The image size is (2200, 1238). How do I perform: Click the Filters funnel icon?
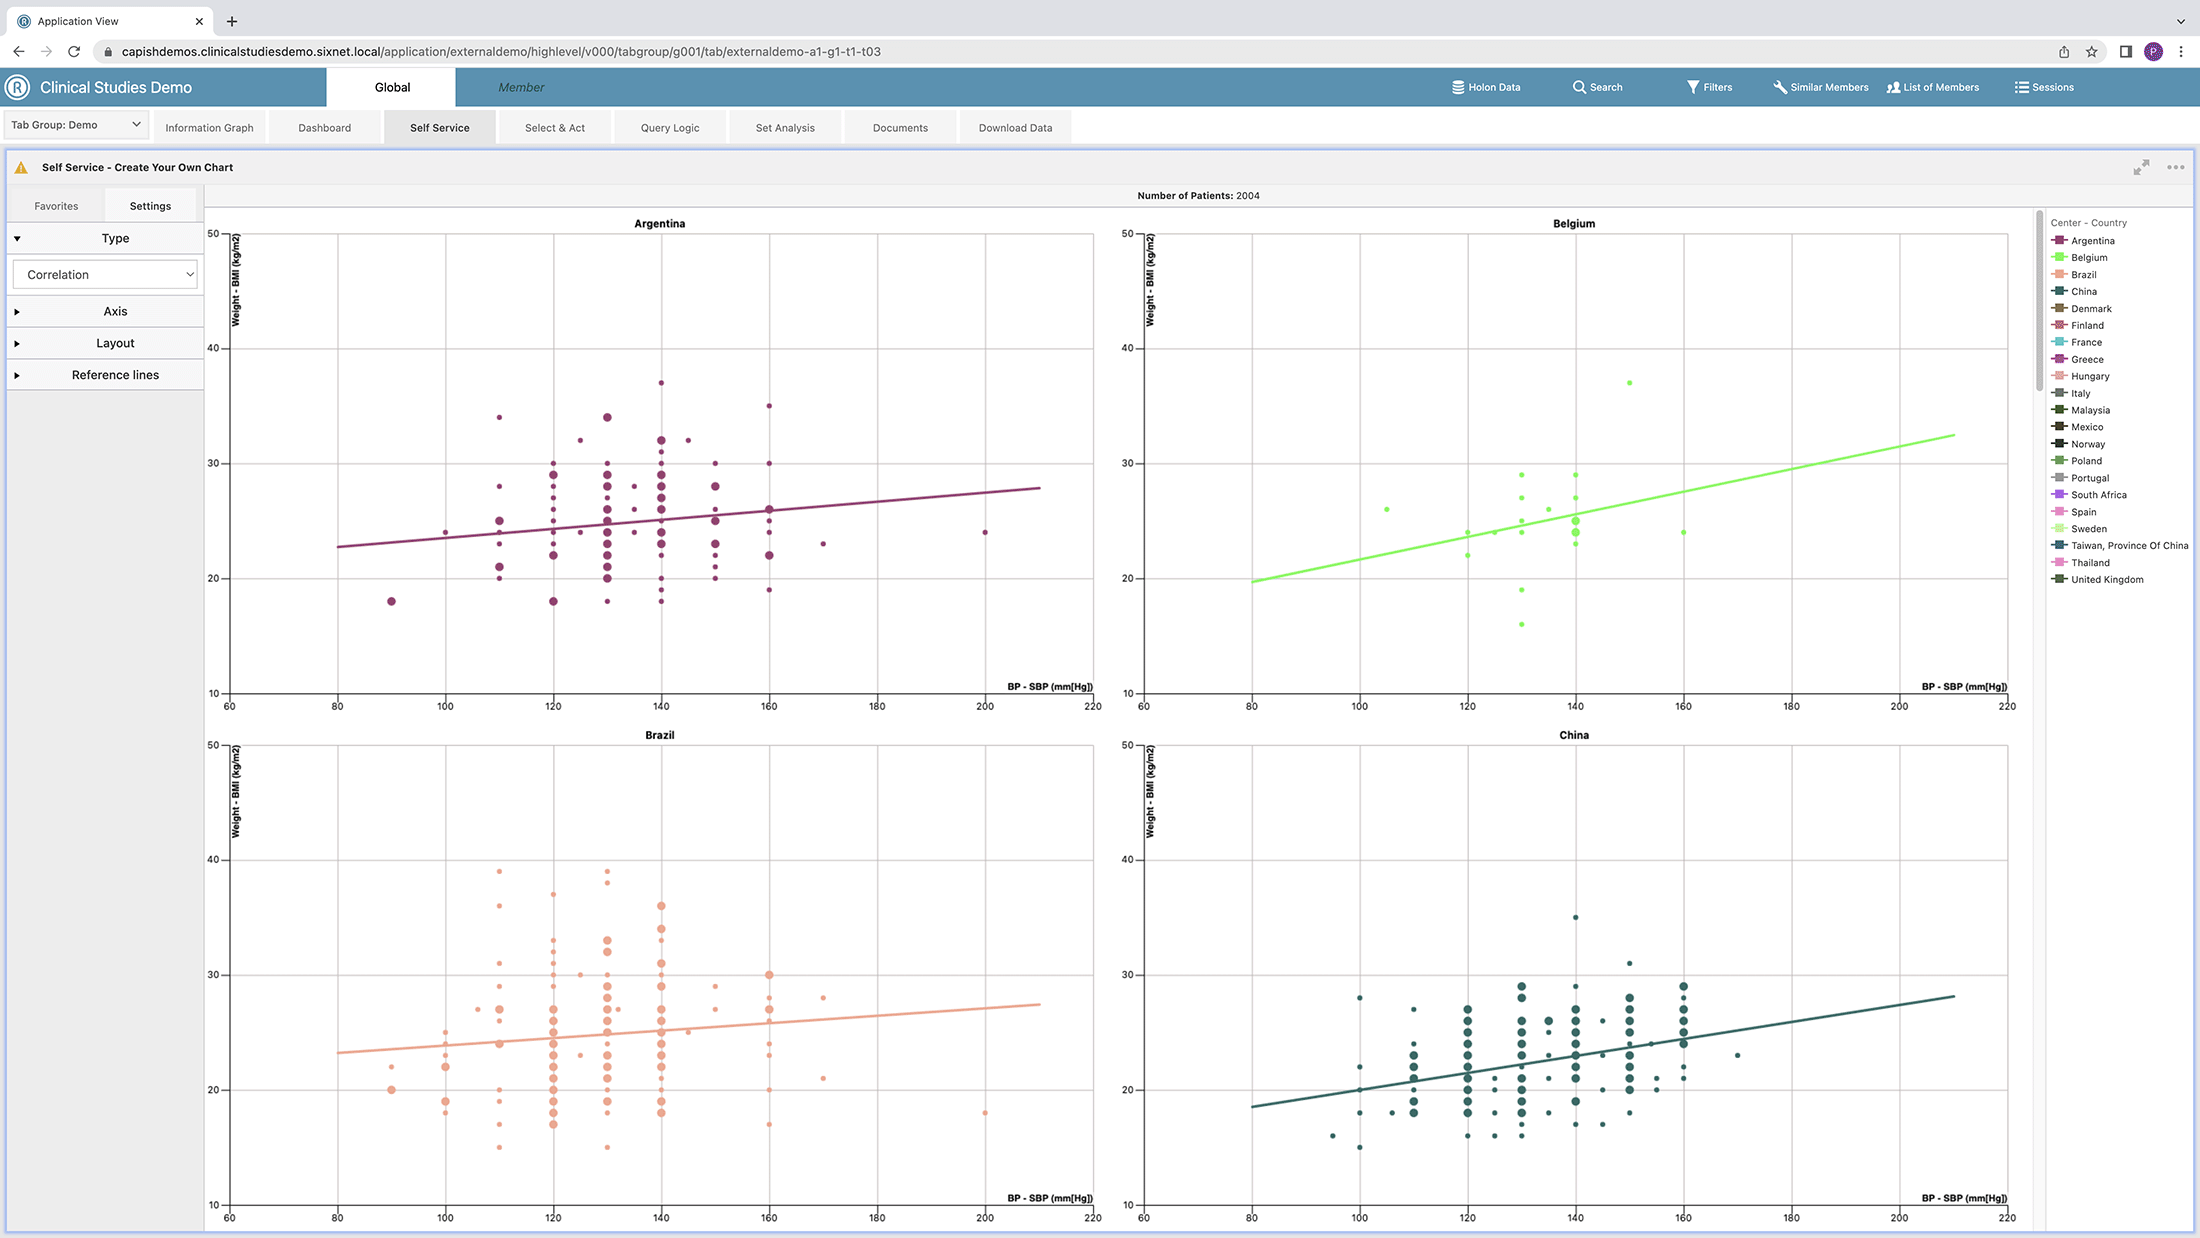(1693, 87)
